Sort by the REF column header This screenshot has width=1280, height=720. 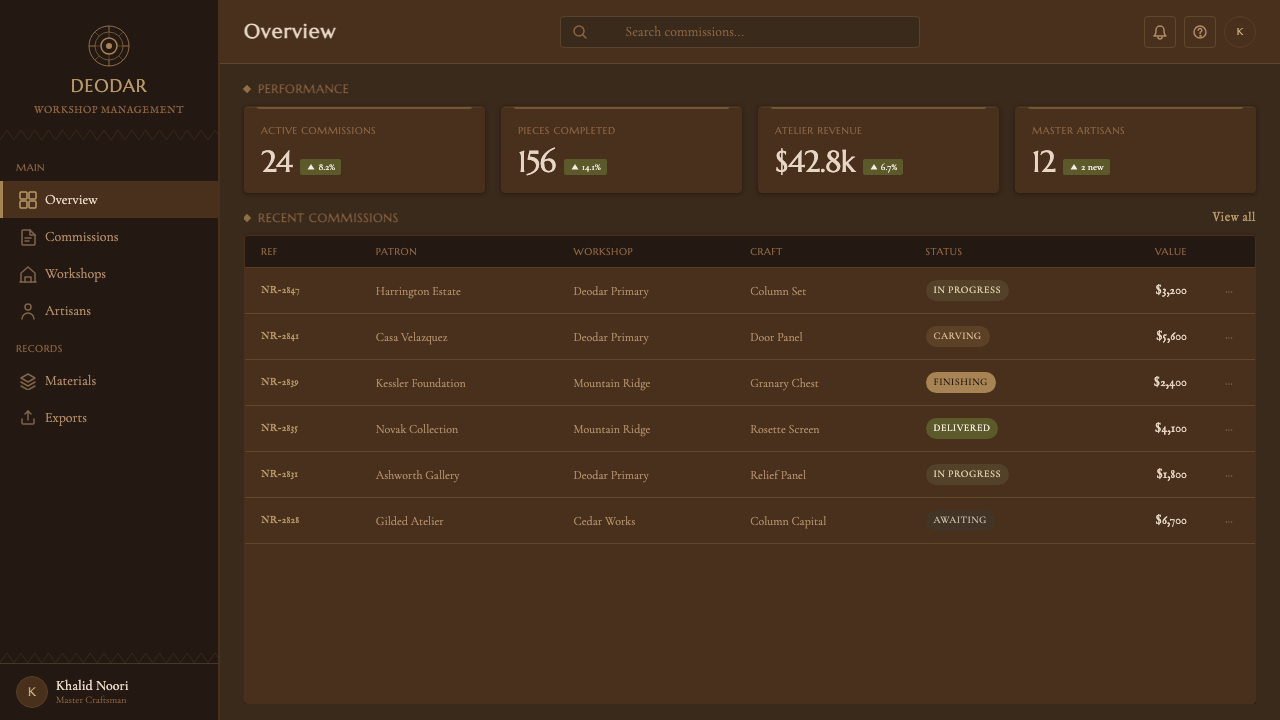(x=269, y=252)
